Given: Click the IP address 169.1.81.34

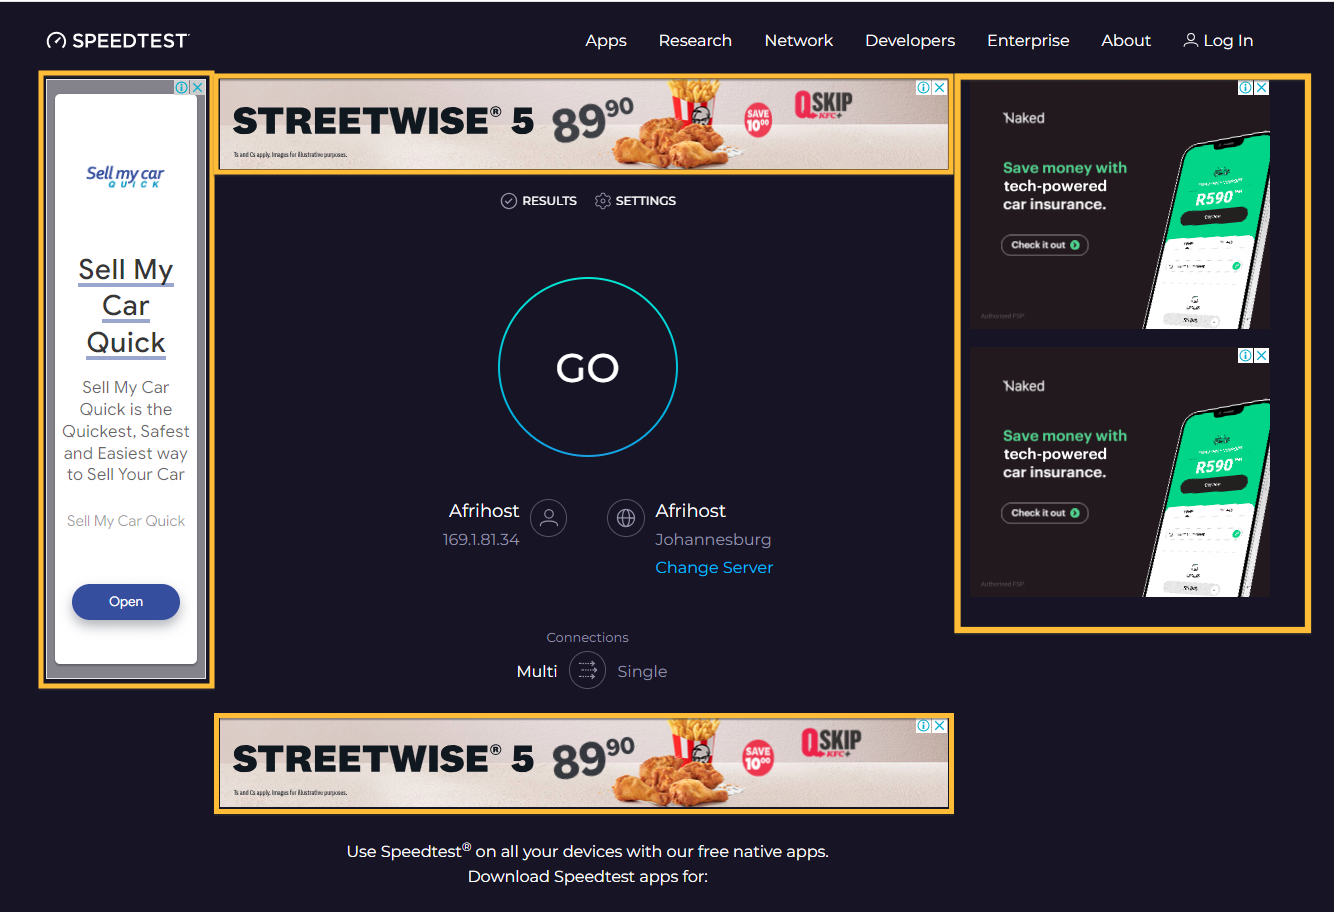Looking at the screenshot, I should [x=481, y=539].
